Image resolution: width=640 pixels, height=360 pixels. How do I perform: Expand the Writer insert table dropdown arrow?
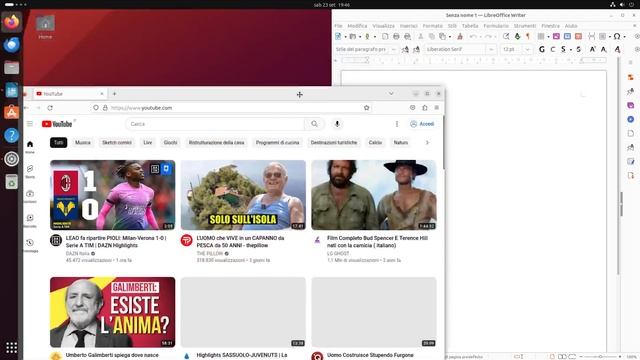tap(548, 37)
